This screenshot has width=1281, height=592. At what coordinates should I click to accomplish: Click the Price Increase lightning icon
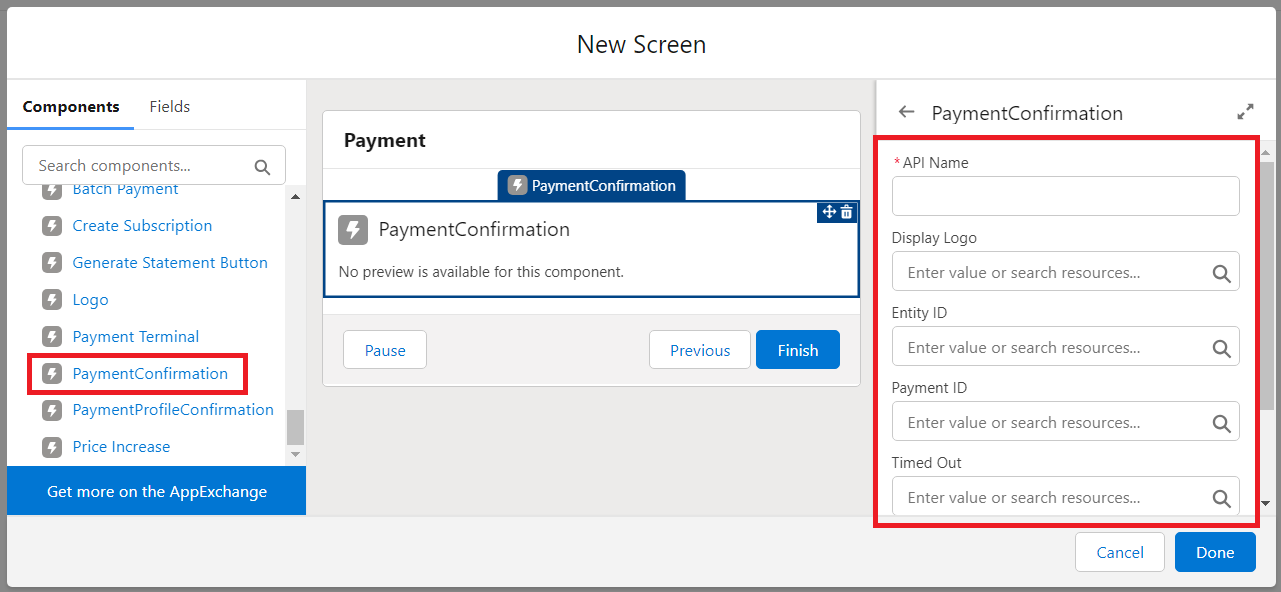[52, 447]
